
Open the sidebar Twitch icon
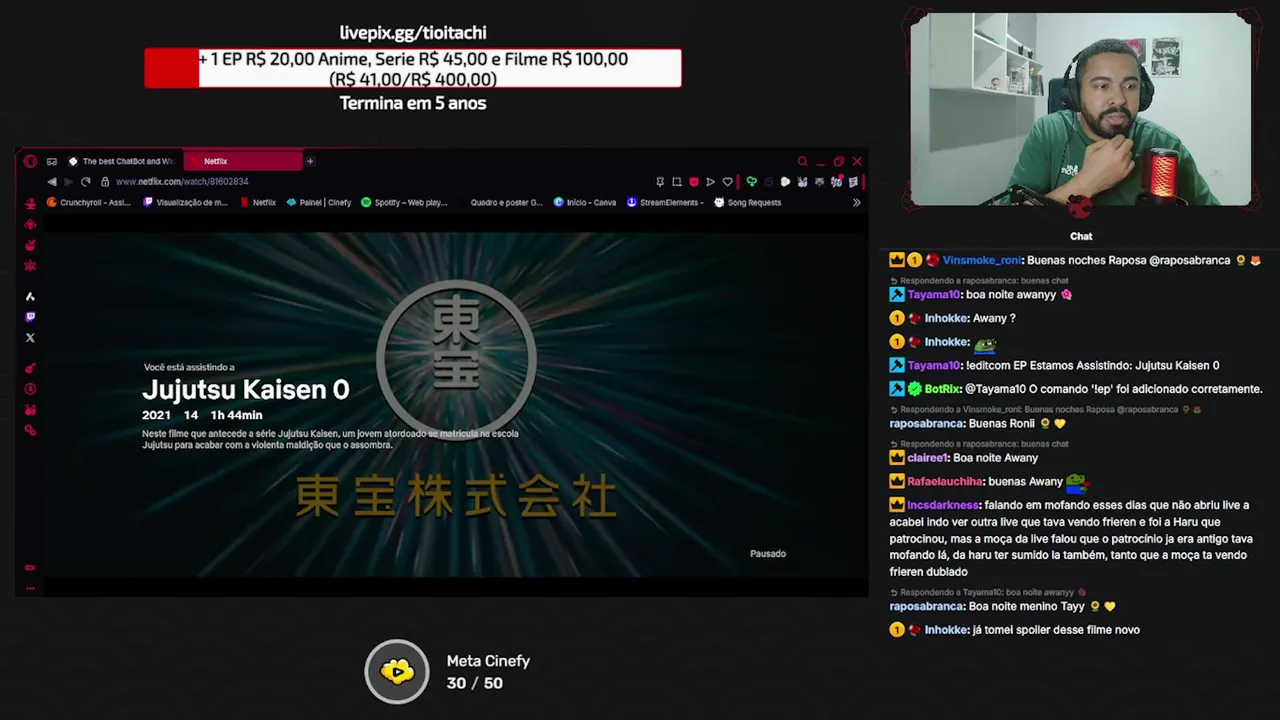[x=30, y=317]
